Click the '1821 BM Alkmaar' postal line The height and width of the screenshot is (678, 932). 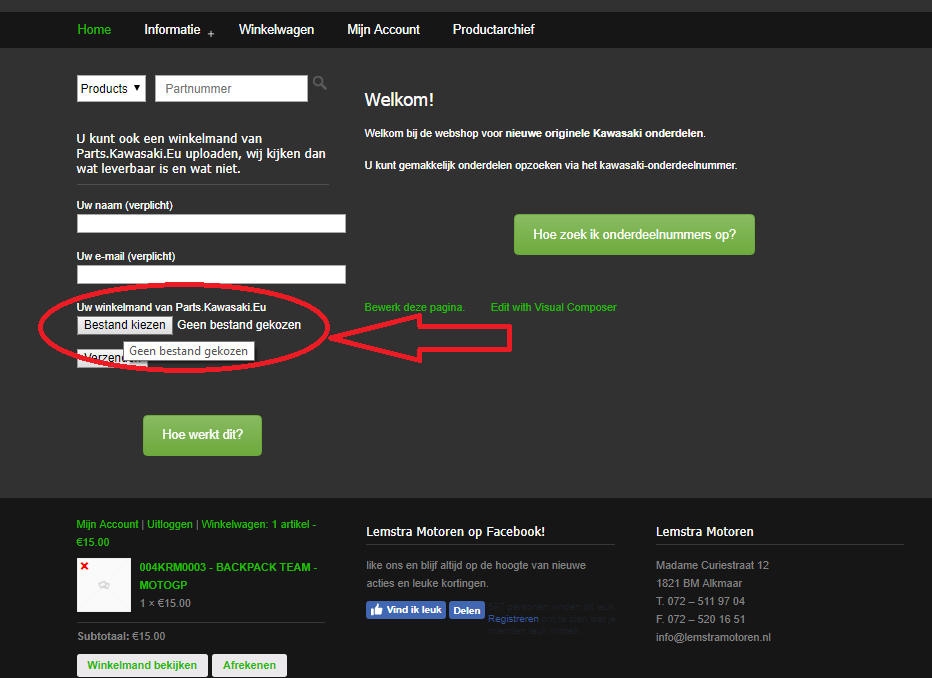point(699,584)
